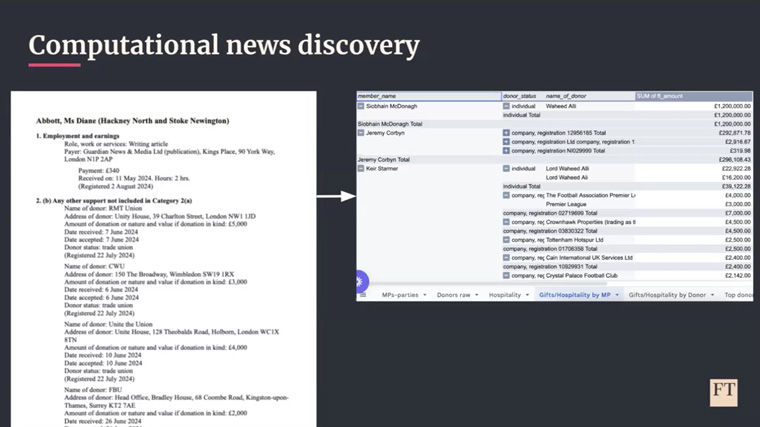Open MPs-parties tab dropdown arrow
Image resolution: width=760 pixels, height=427 pixels.
tap(425, 295)
